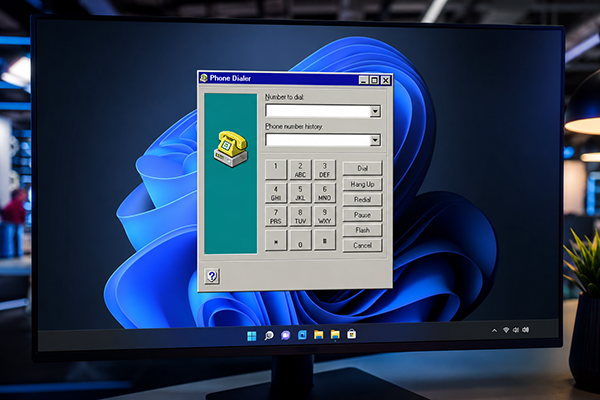Click the Cancel button
The height and width of the screenshot is (400, 600).
coord(362,245)
